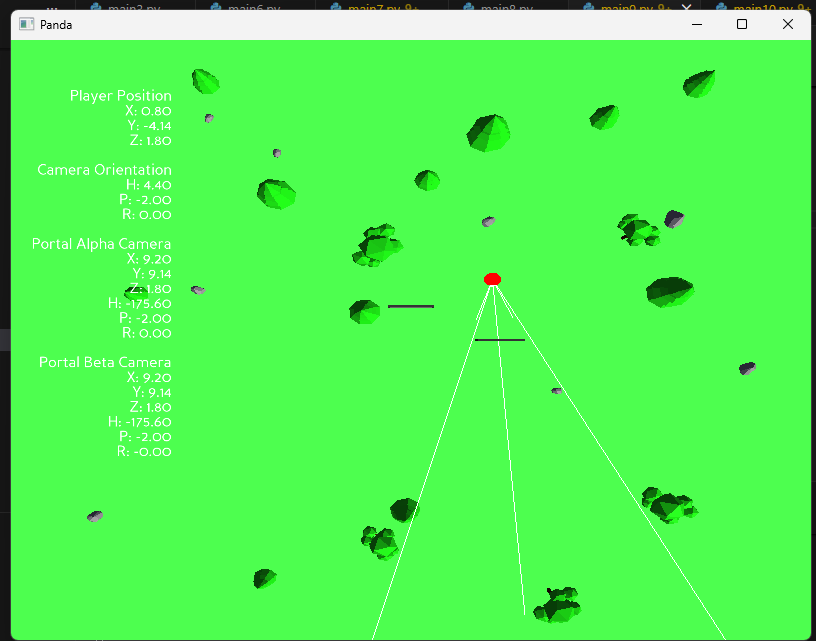Click the Camera Orientation heading
816x641 pixels.
(104, 170)
